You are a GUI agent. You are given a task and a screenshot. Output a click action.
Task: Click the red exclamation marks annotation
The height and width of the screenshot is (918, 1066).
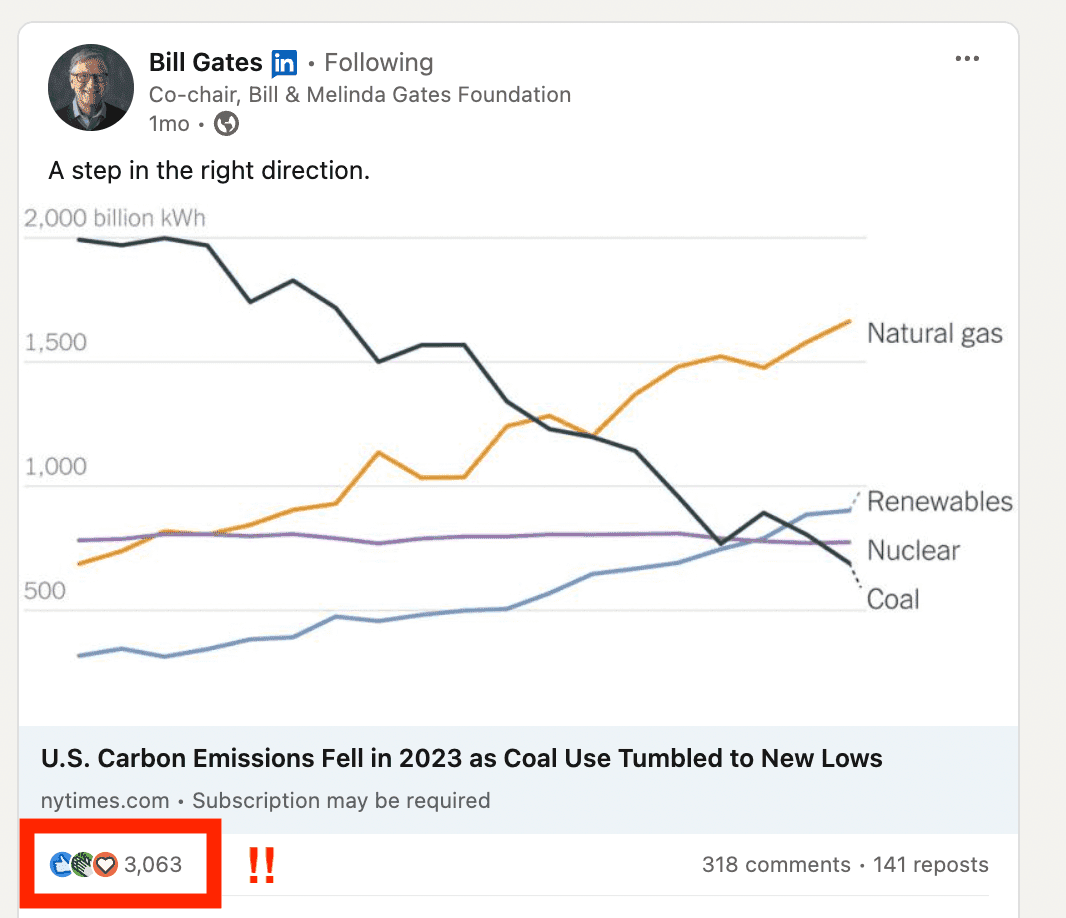pos(260,866)
